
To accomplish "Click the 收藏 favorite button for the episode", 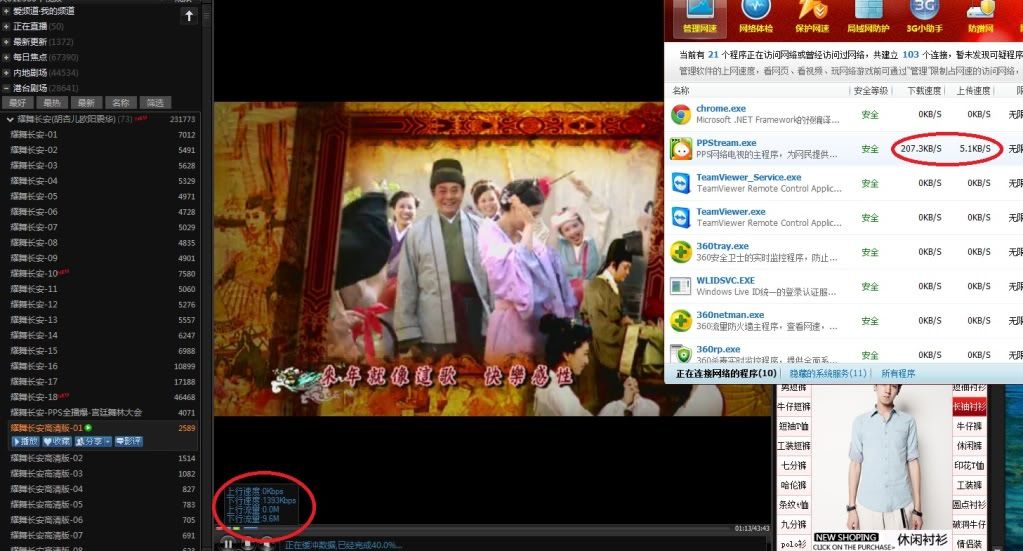I will tap(56, 441).
